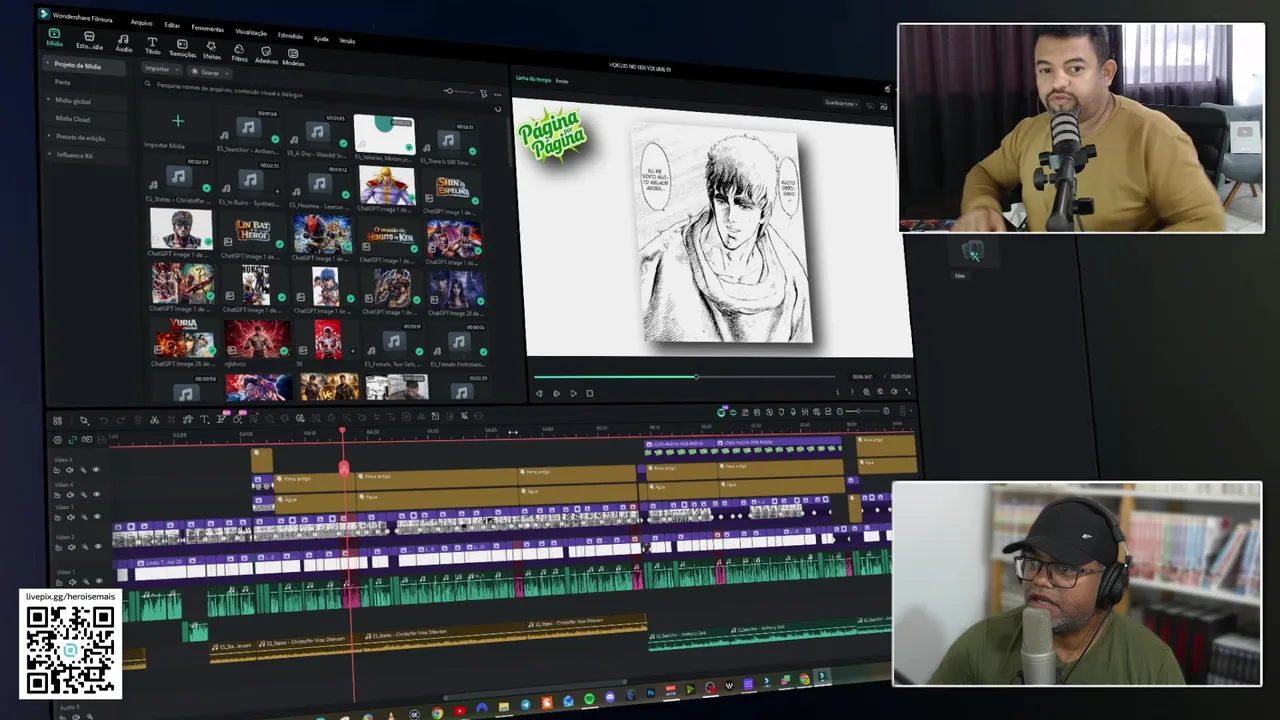Click the preview zoom magnifier icon

tap(866, 392)
